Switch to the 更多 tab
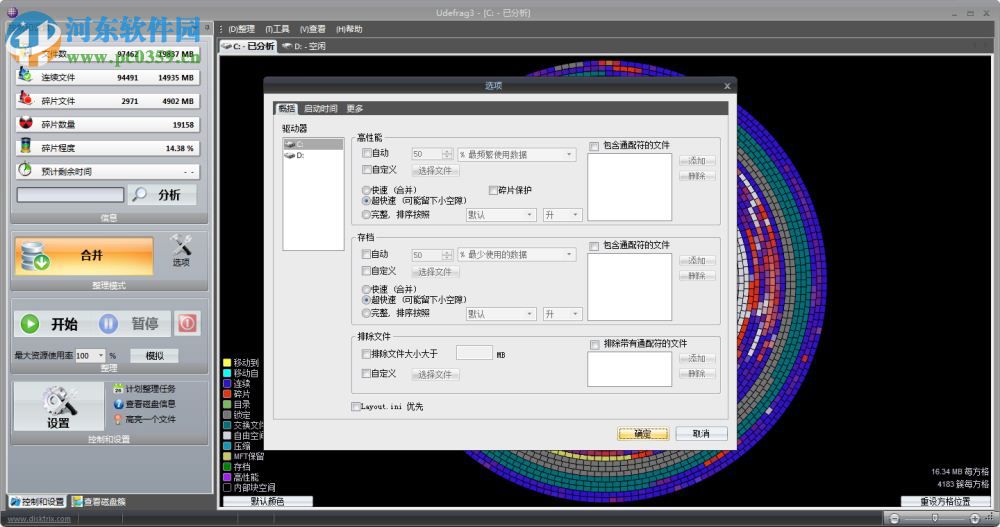Screen dimensions: 1000x527 point(355,108)
